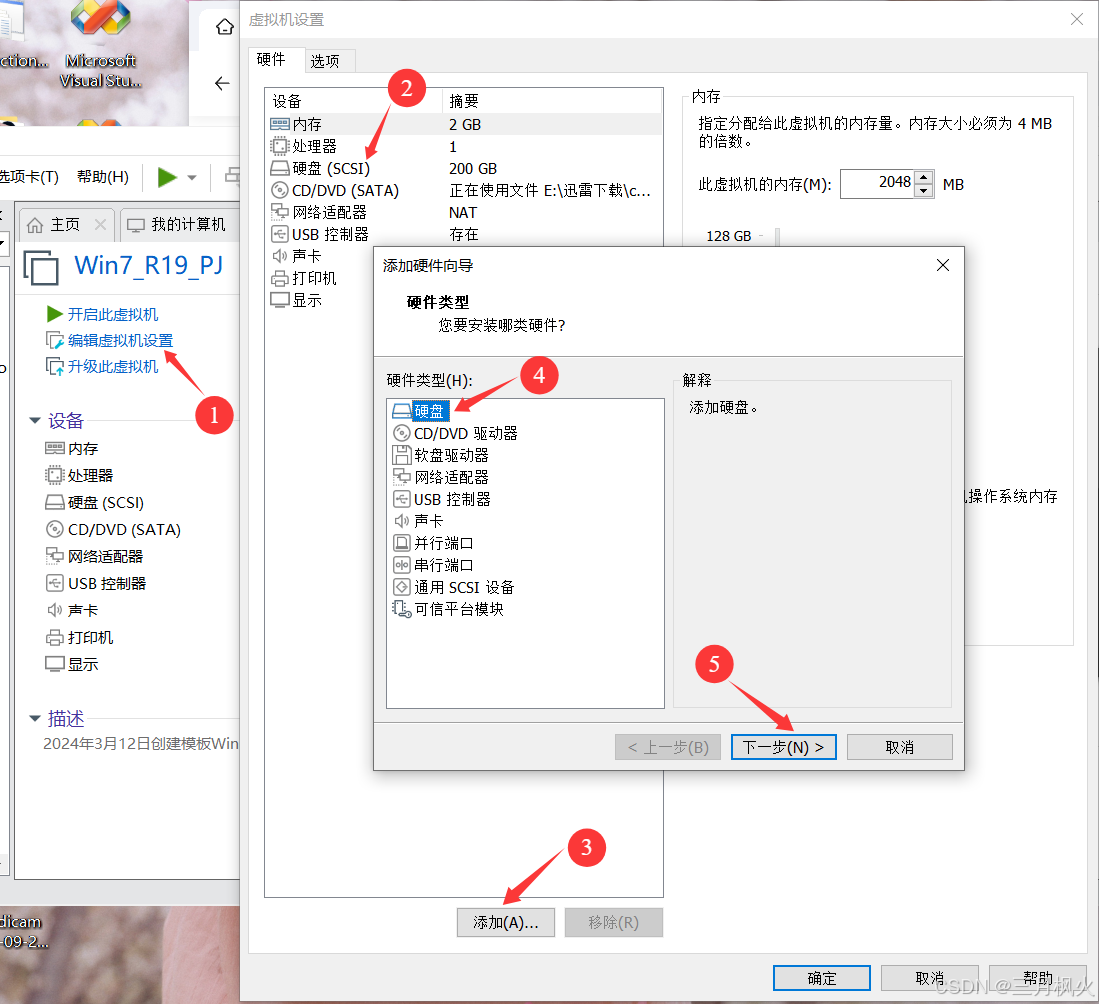Click 下一步(N) in the hardware wizard

pyautogui.click(x=783, y=747)
